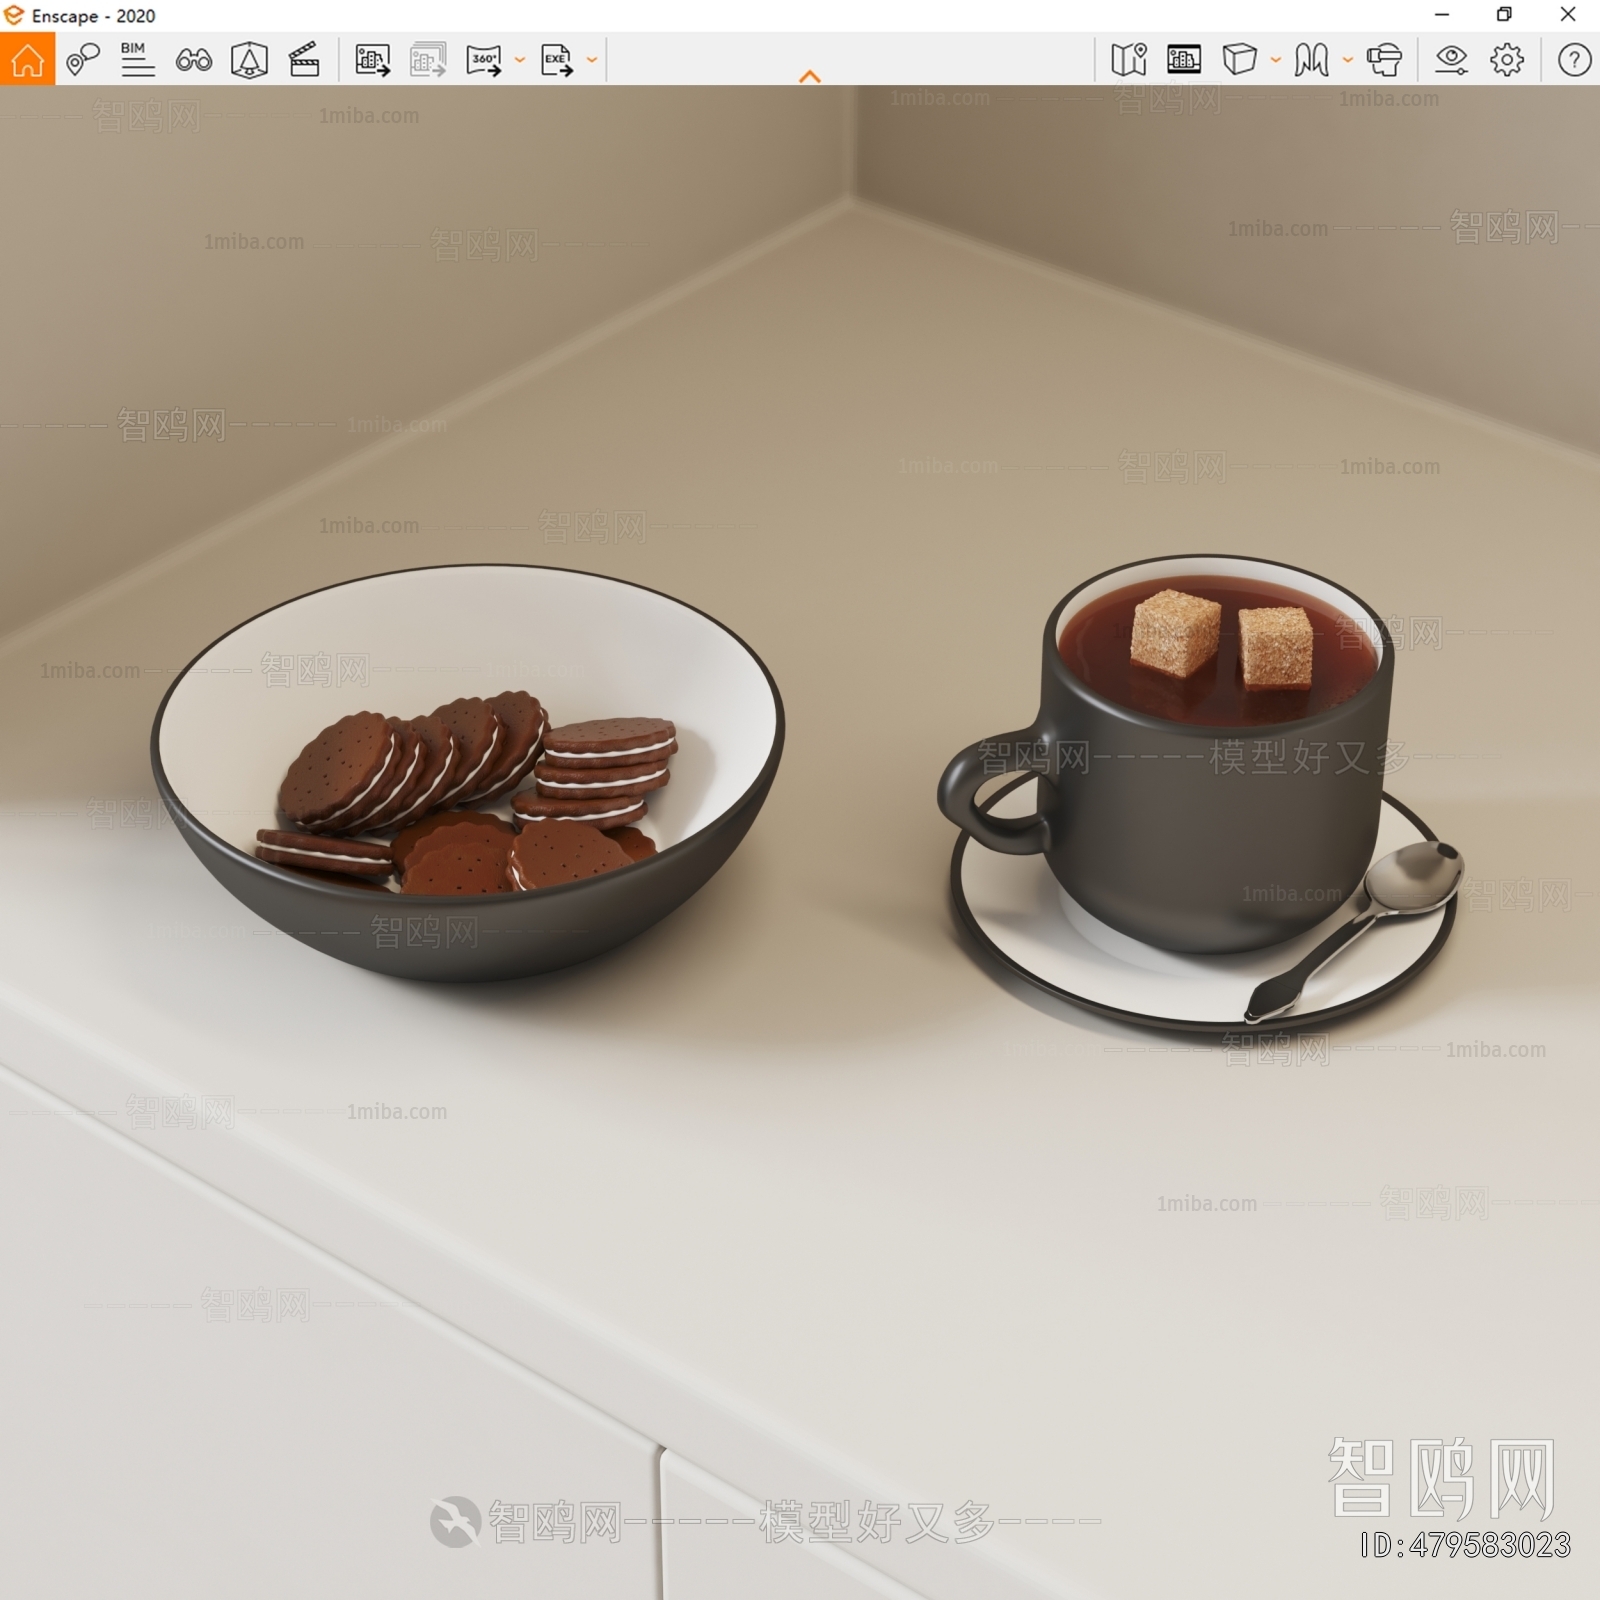The height and width of the screenshot is (1600, 1600).
Task: Minimize the Enscape window
Action: [1442, 15]
